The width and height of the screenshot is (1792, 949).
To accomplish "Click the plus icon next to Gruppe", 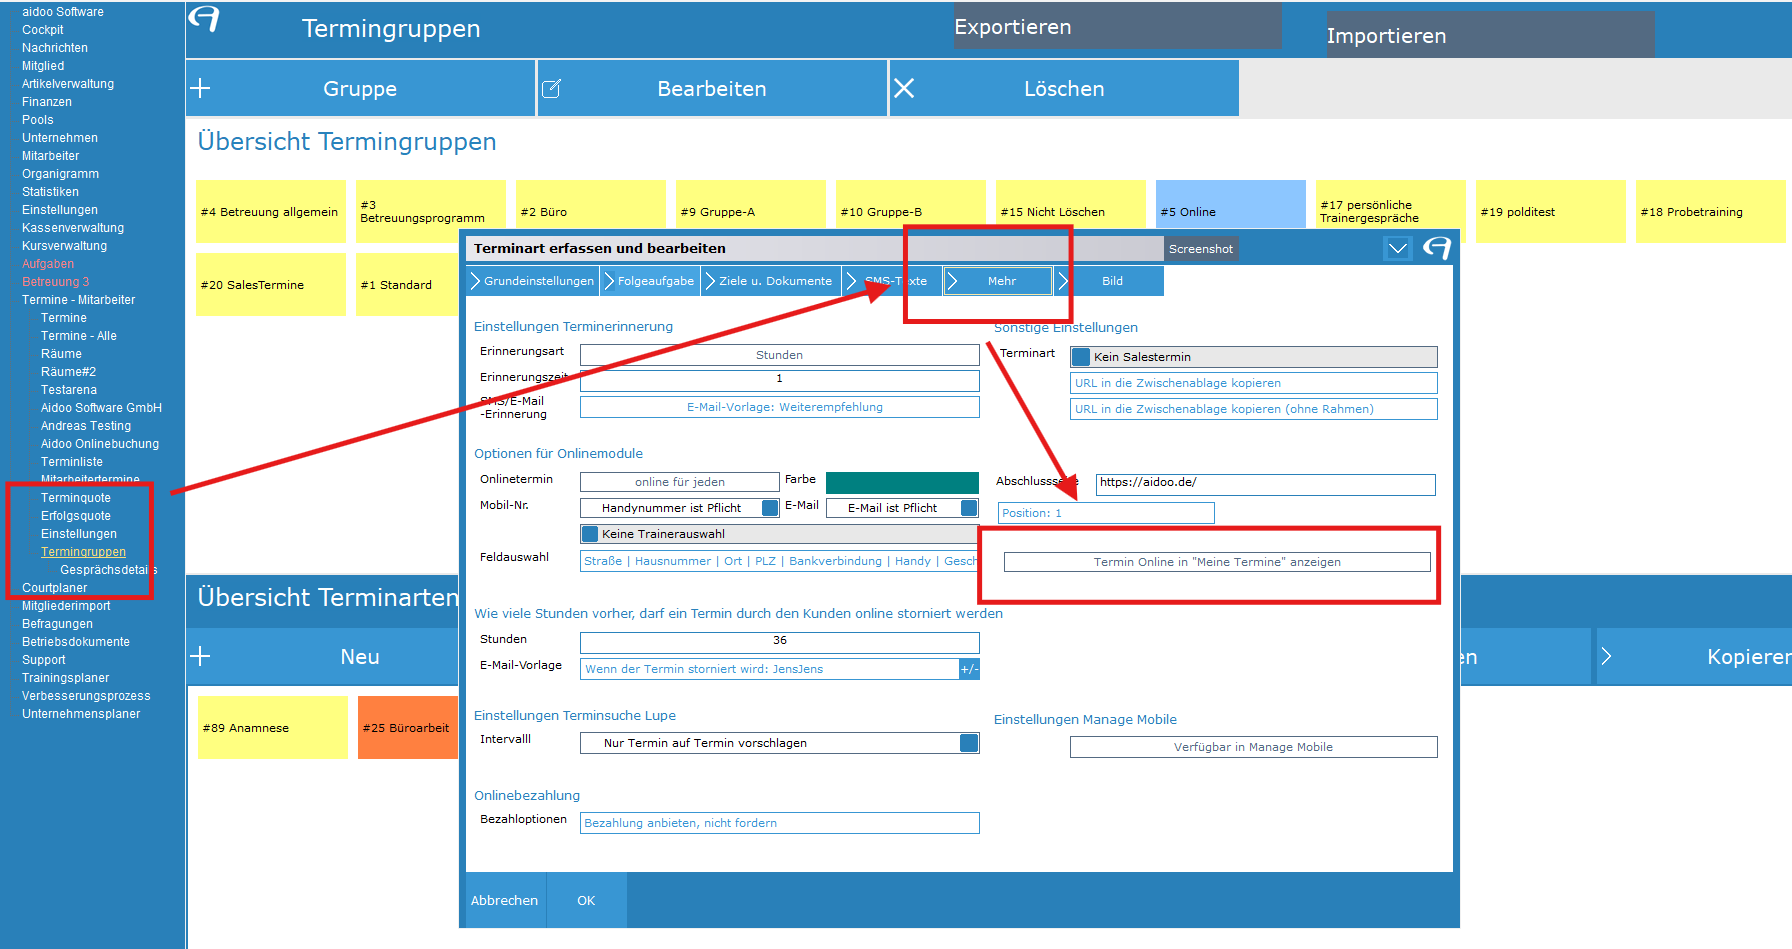I will [x=200, y=88].
